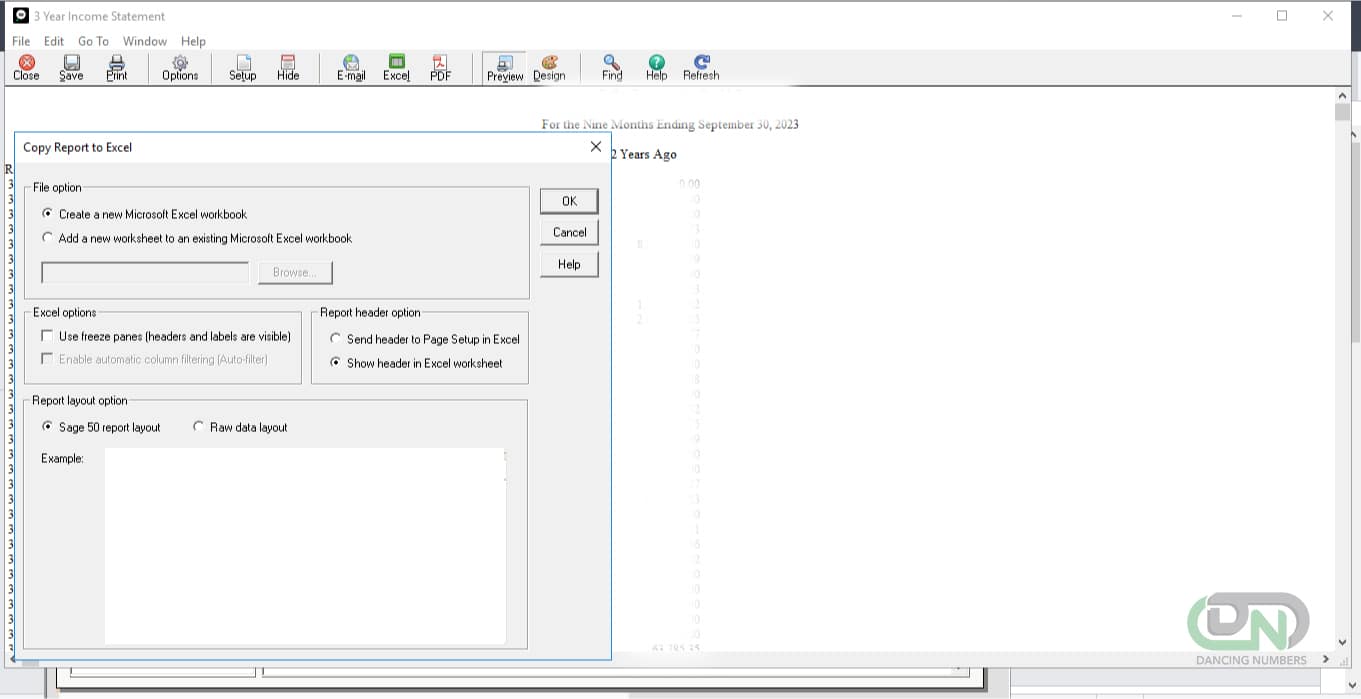The image size is (1361, 699).
Task: Cancel the Copy Report to Excel dialog
Action: [568, 232]
